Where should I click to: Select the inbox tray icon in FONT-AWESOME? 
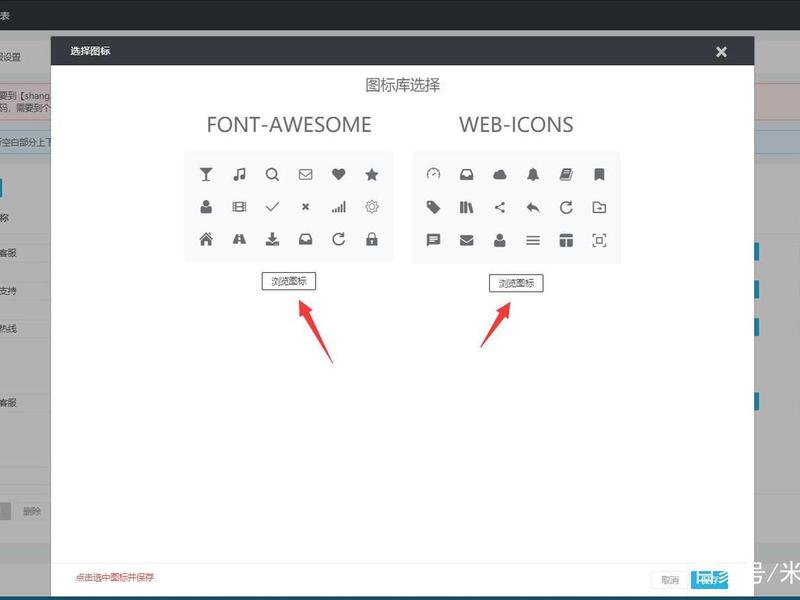point(306,239)
